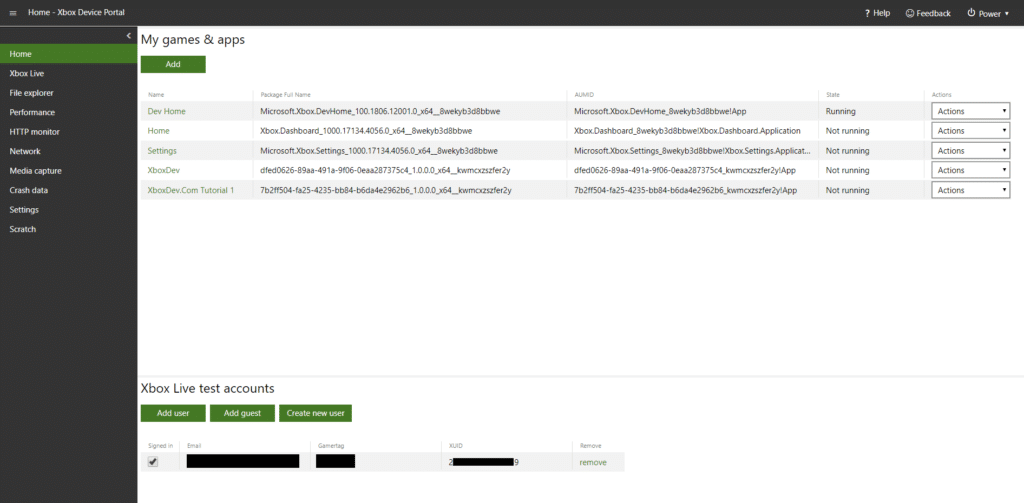
Task: Click the Name column header
Action: tap(155, 95)
